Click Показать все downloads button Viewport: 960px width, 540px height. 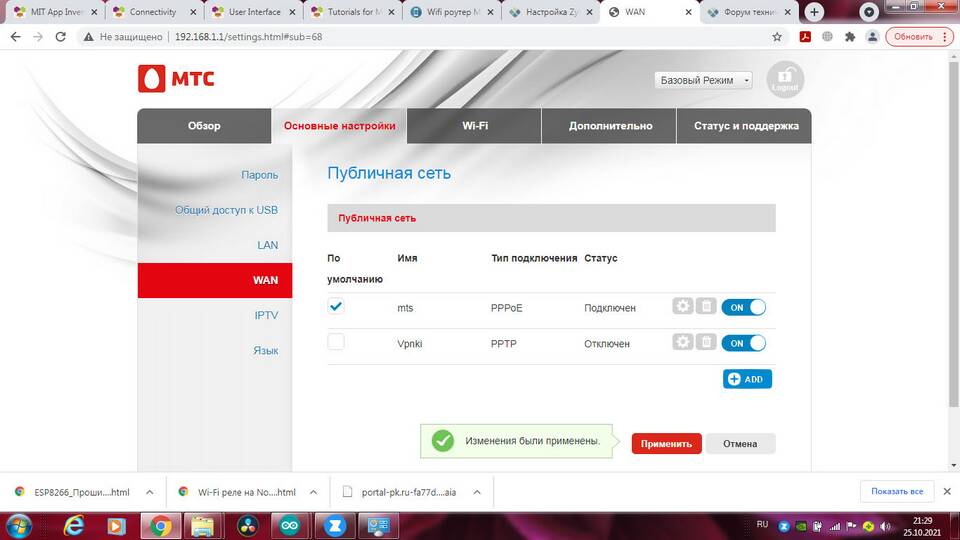[x=897, y=491]
